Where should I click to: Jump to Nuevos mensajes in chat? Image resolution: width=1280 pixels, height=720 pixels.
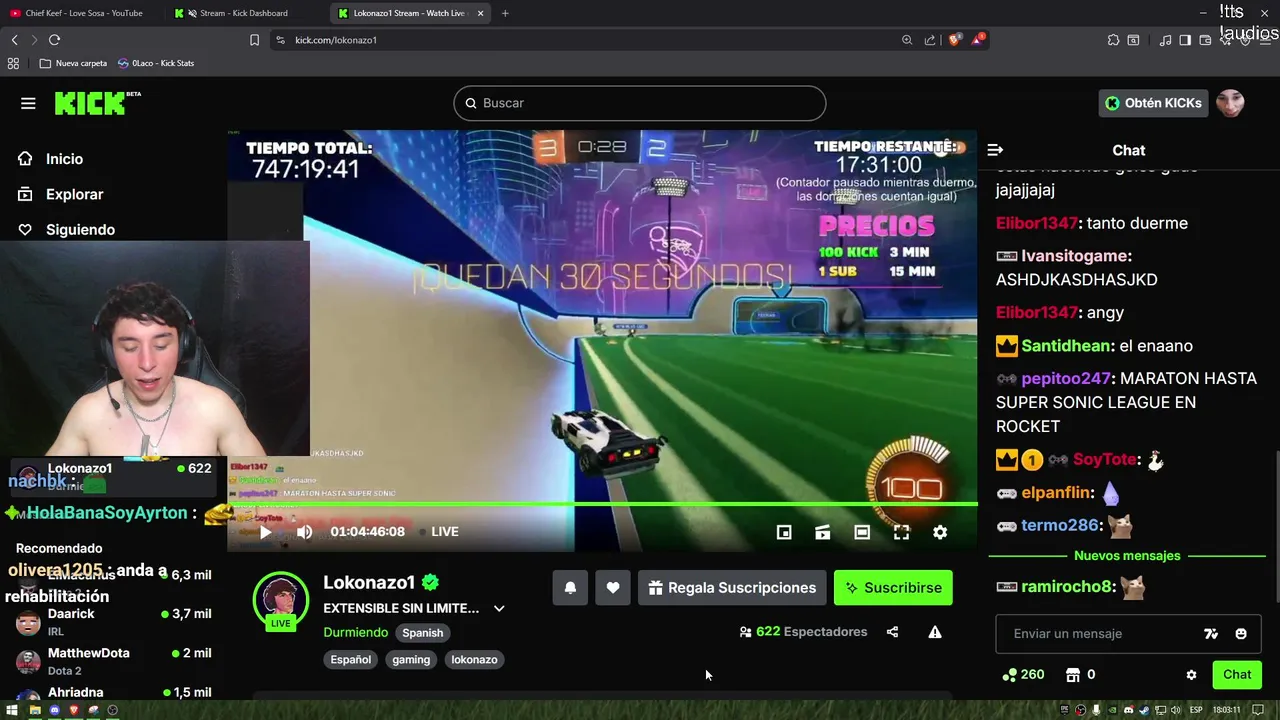click(x=1127, y=555)
